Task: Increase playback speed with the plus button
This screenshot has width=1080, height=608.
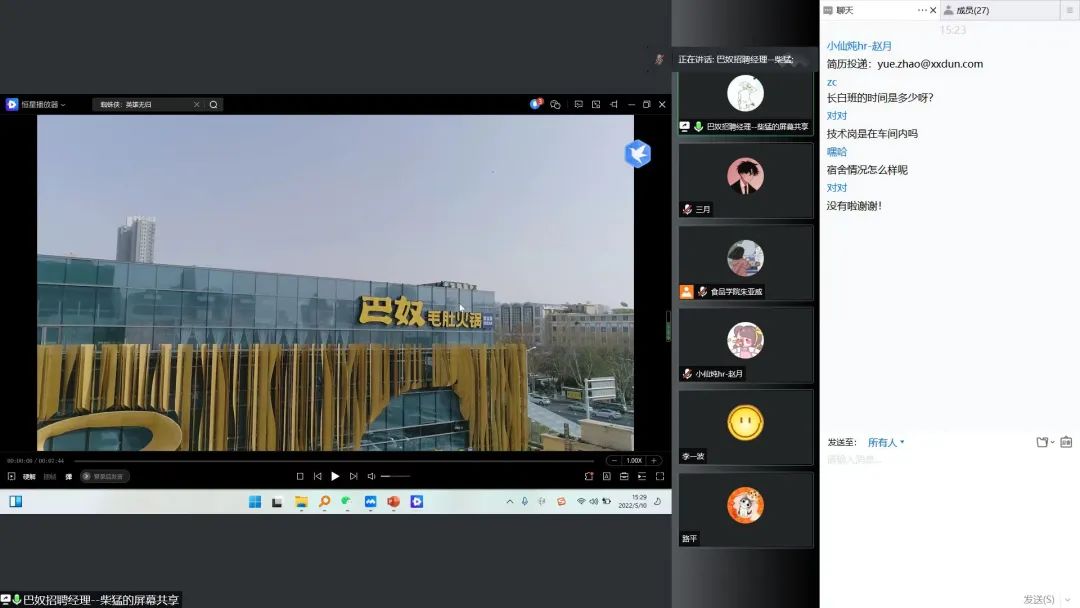Action: coord(654,460)
